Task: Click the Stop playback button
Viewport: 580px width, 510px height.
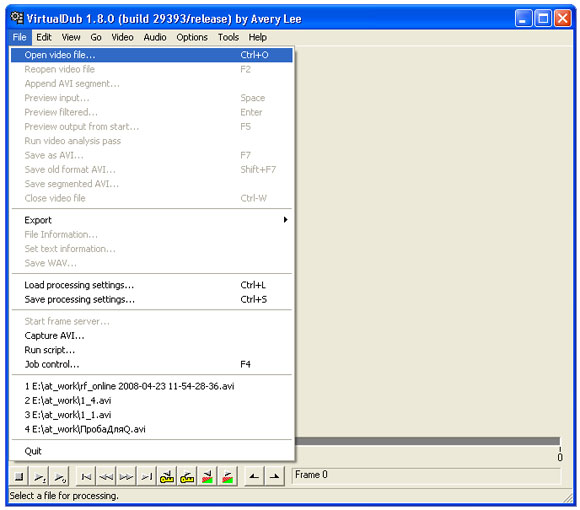Action: tap(19, 477)
